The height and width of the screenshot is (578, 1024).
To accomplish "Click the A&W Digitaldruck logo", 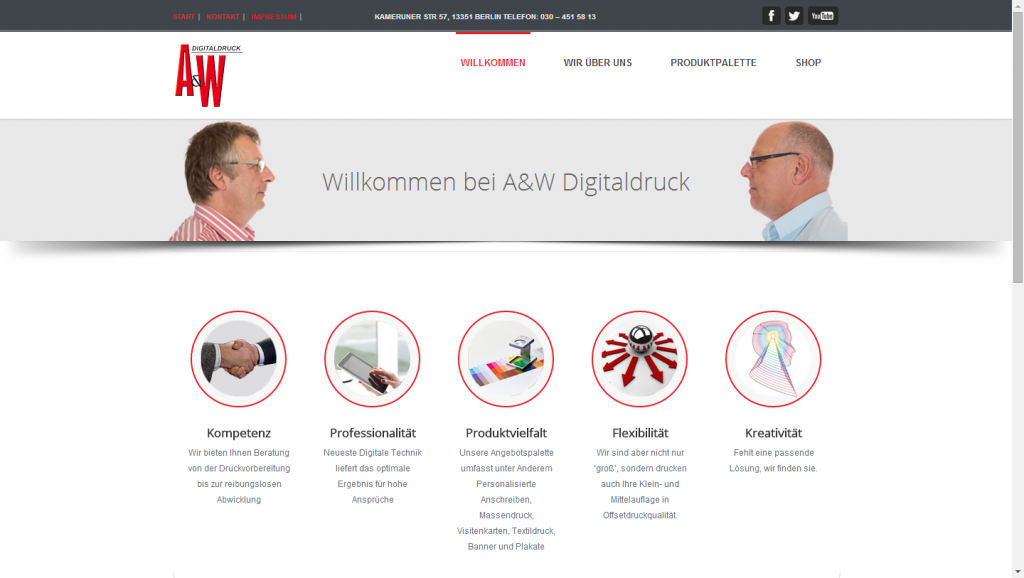I will point(208,75).
